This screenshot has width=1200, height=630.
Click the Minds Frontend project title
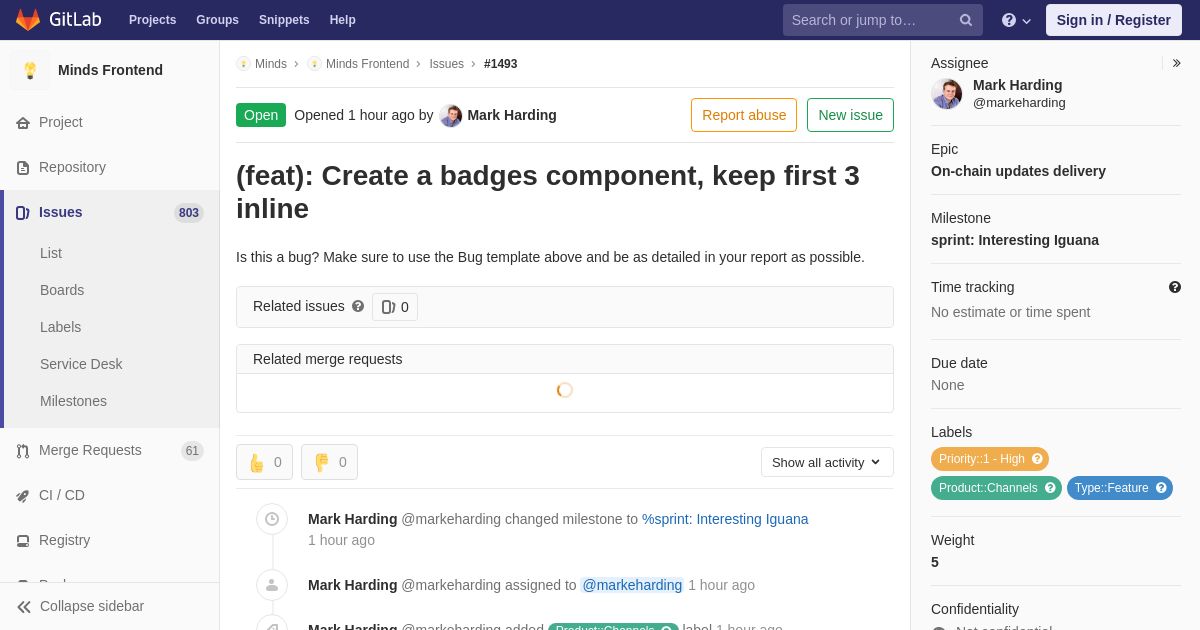[110, 70]
